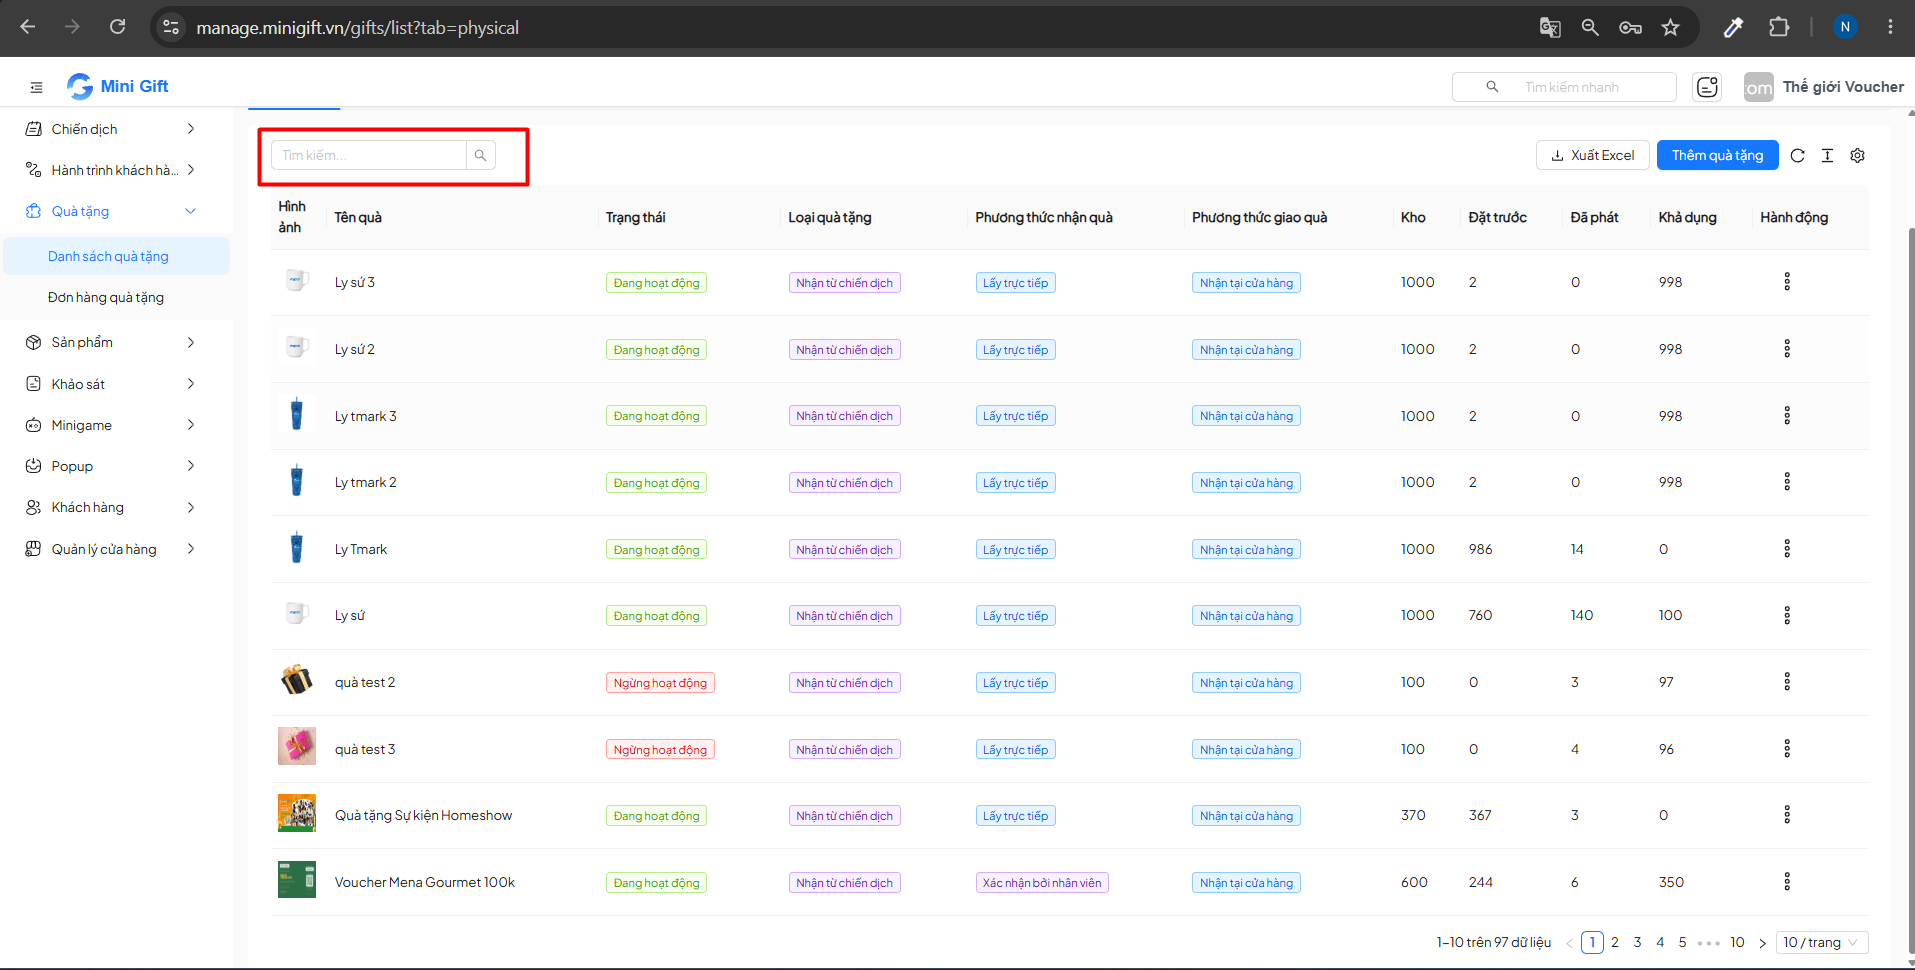This screenshot has width=1915, height=970.
Task: Collapse the sidebar menu hamburger icon
Action: (37, 87)
